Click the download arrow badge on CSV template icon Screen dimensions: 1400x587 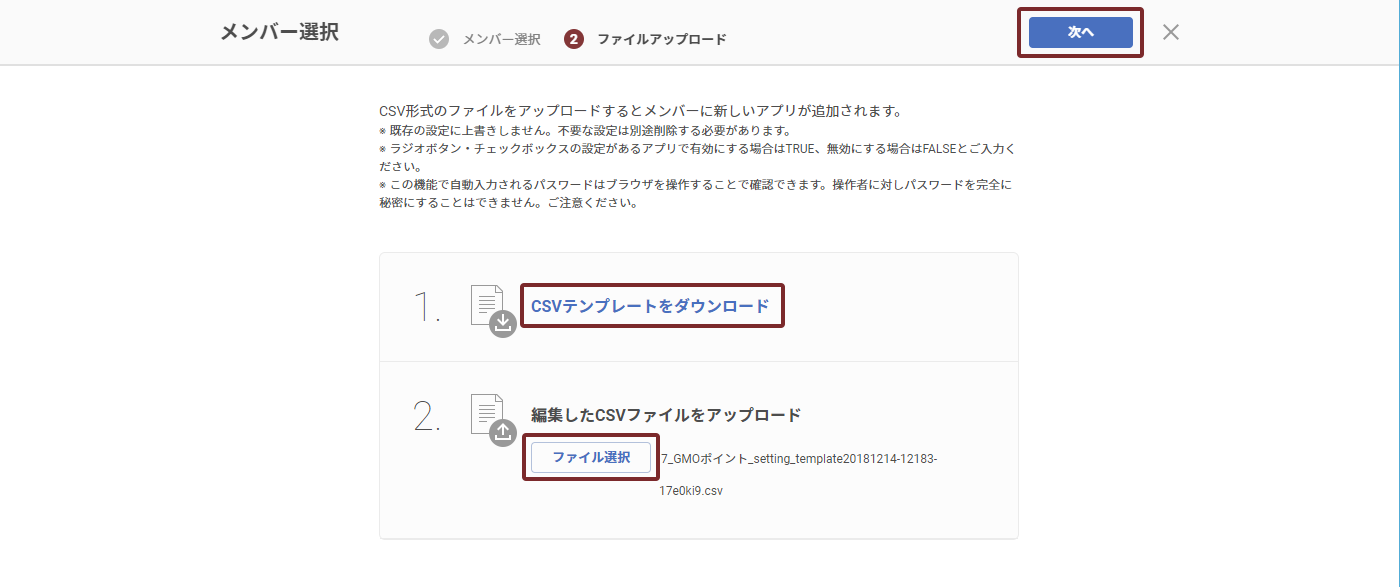[502, 325]
